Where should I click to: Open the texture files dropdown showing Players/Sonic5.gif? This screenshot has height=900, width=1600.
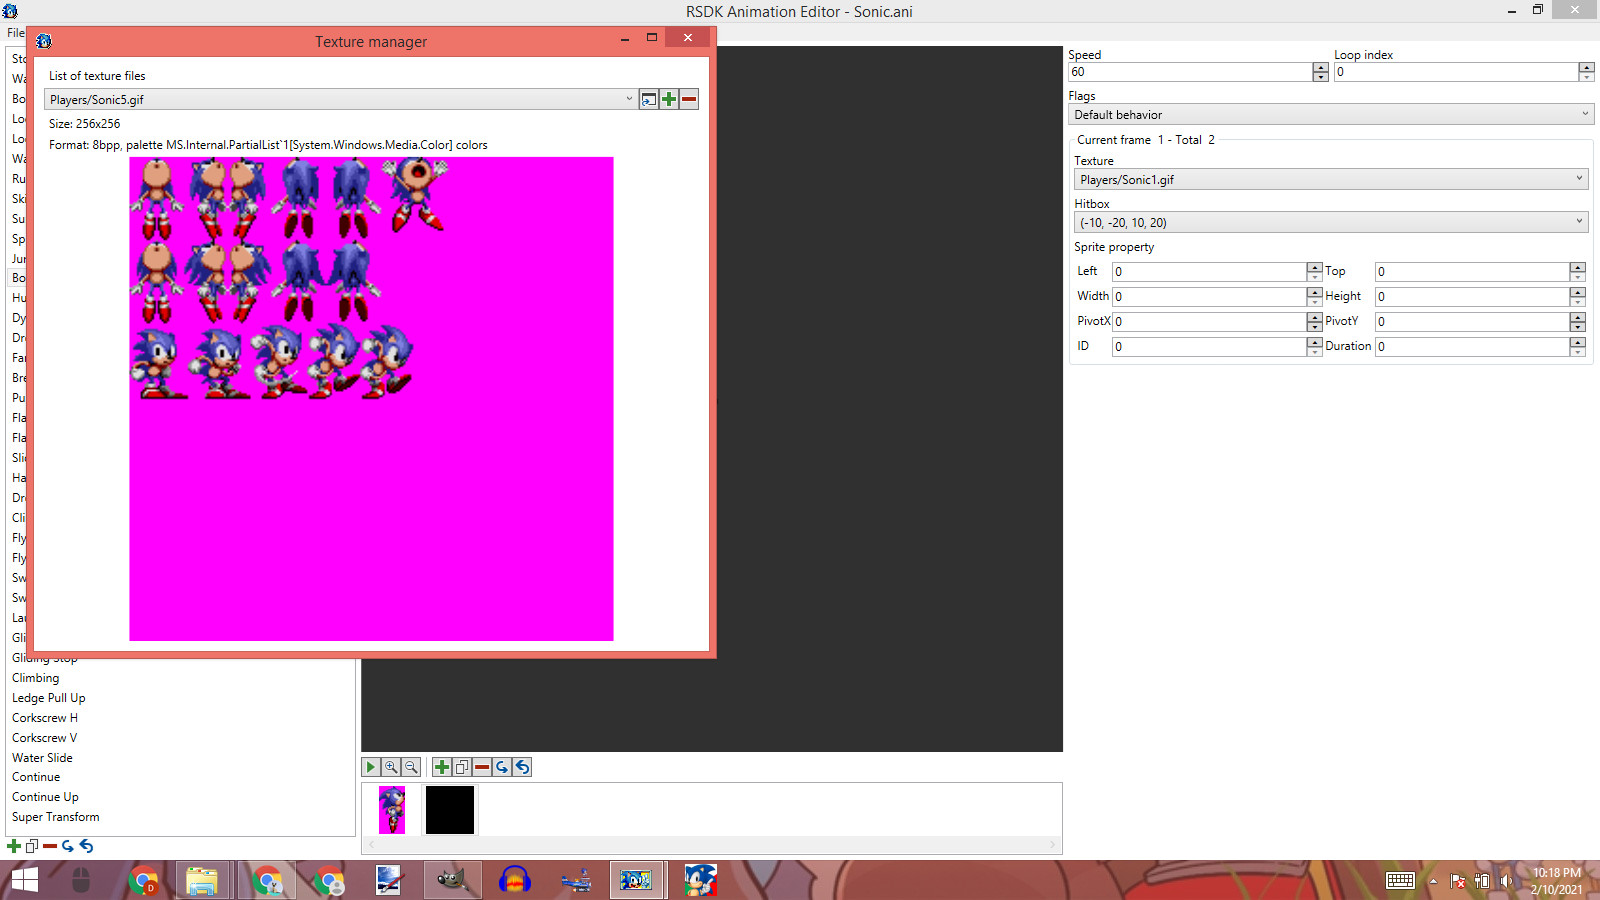click(x=340, y=99)
